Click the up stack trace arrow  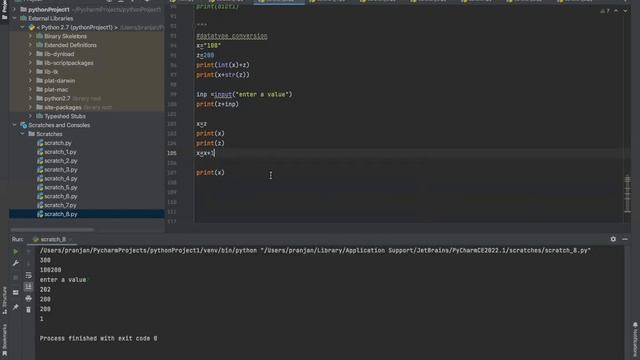28,251
